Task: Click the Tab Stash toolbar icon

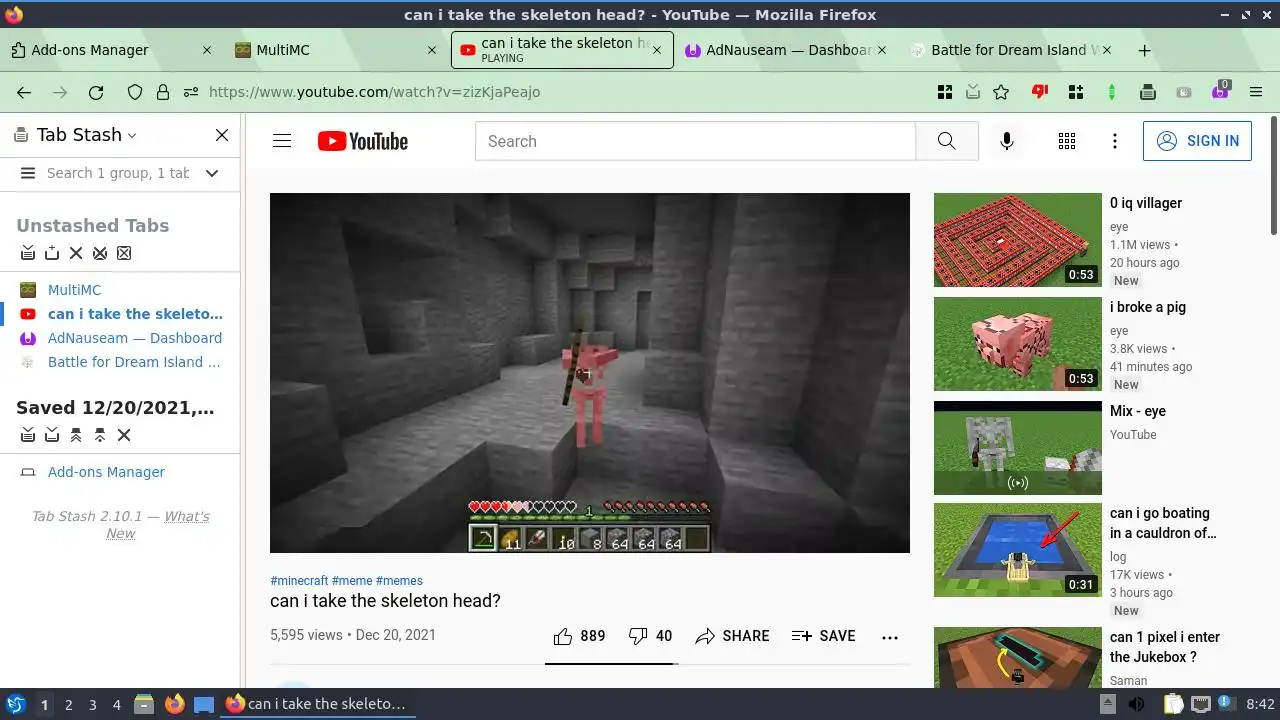Action: (x=973, y=92)
